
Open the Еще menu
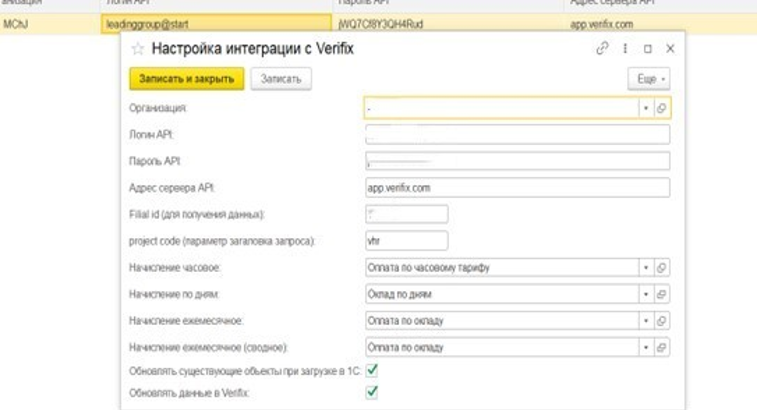[649, 79]
